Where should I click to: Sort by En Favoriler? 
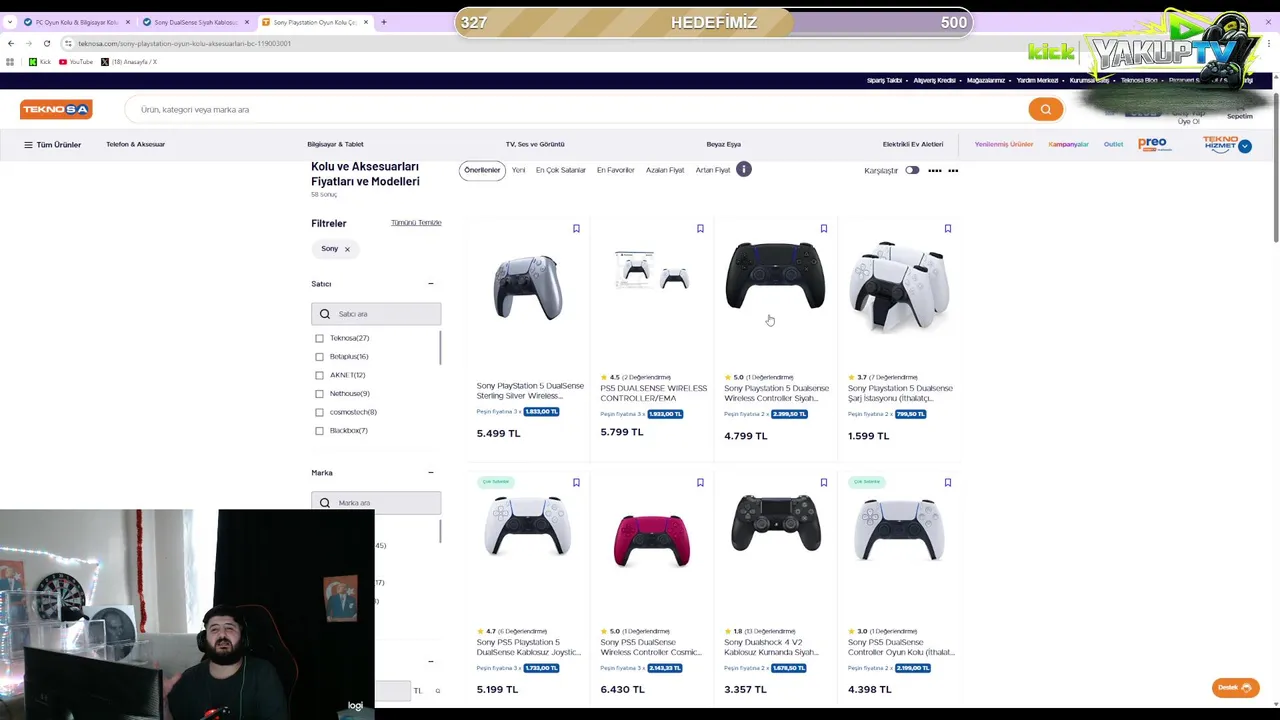[616, 170]
